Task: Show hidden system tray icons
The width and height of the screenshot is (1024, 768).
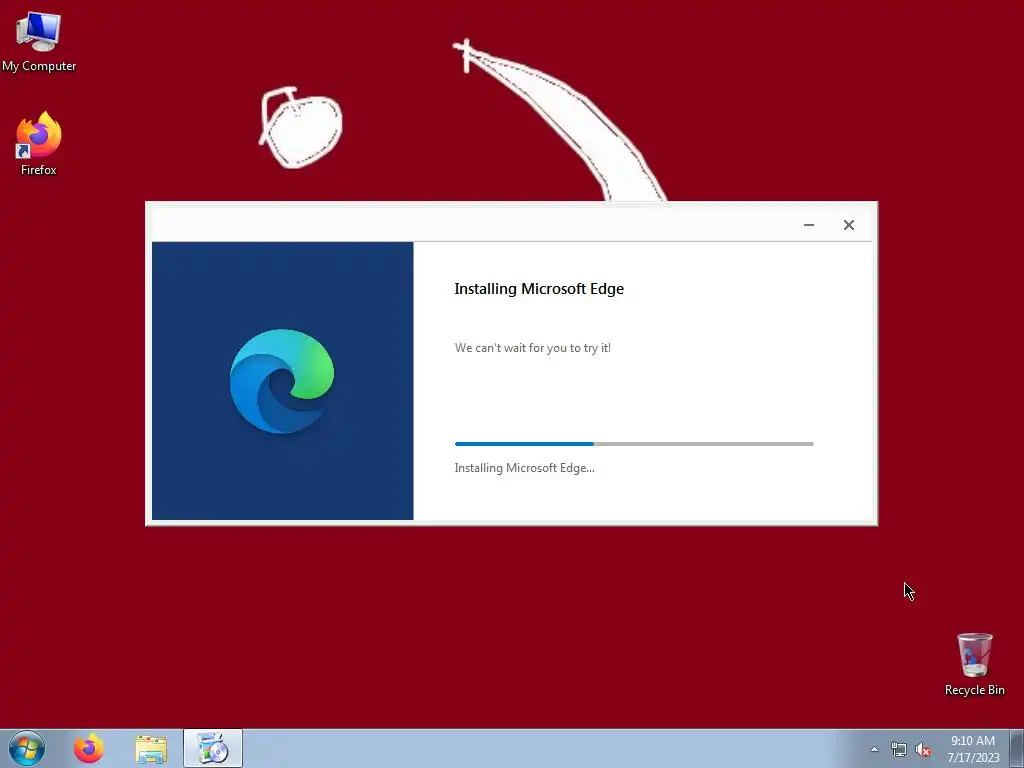Action: point(874,749)
